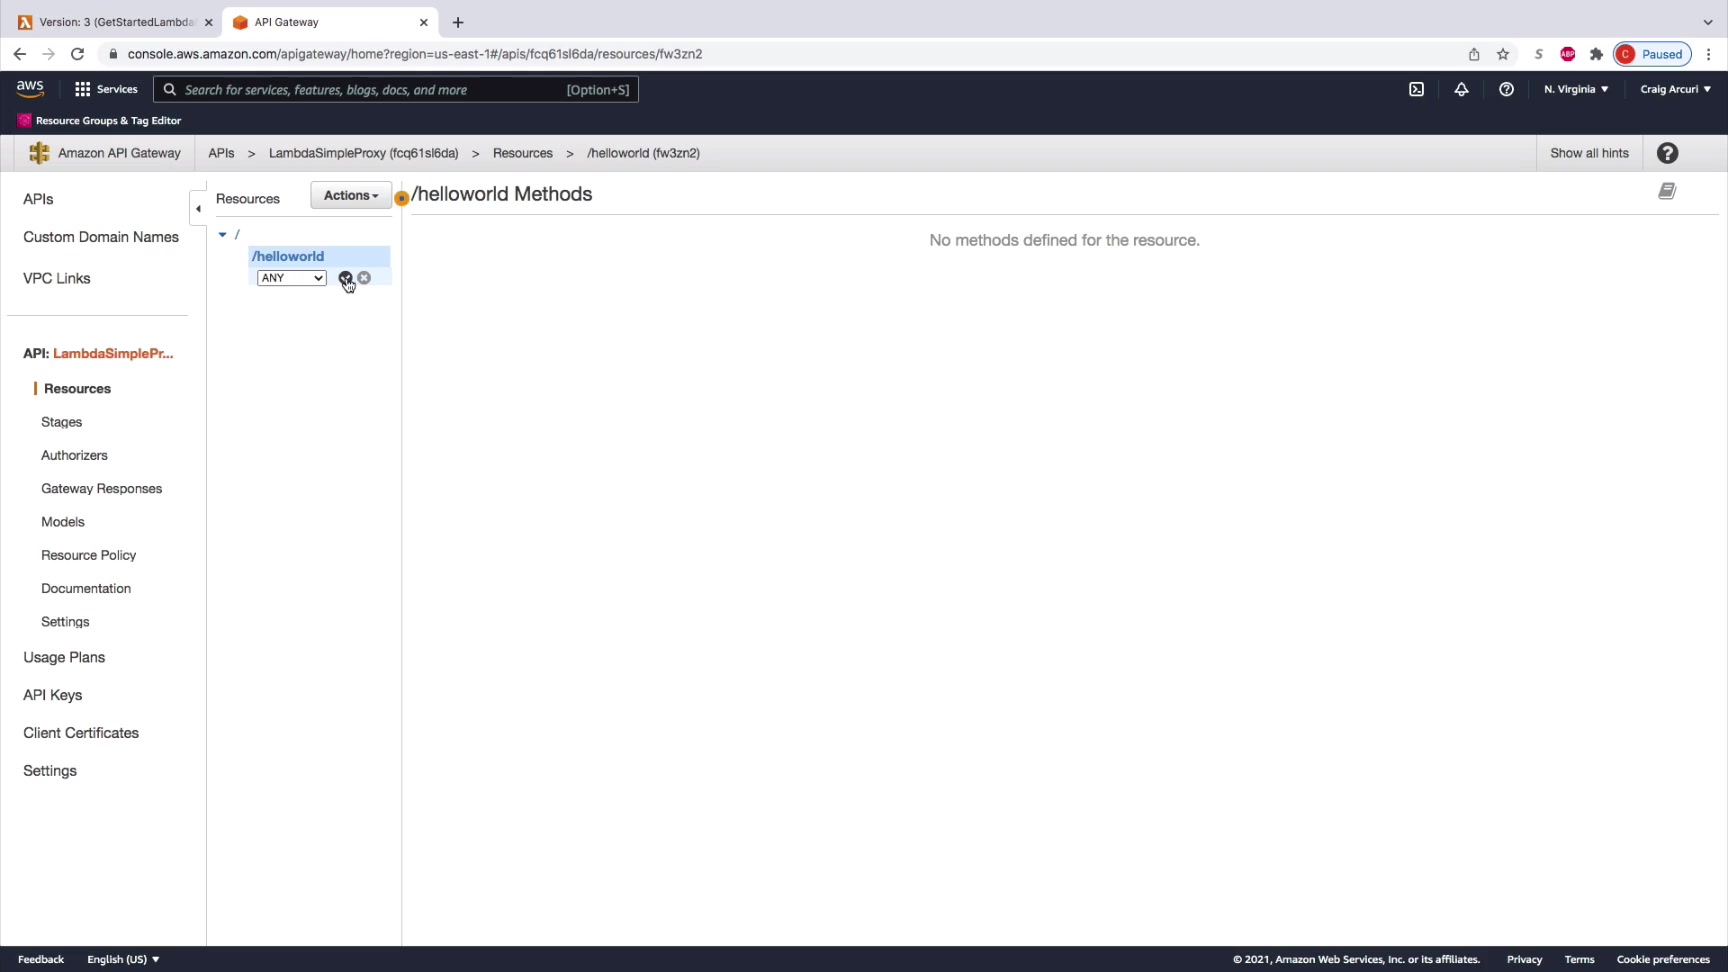Open Chrome's three-dot menu
1728x972 pixels.
[x=1709, y=54]
